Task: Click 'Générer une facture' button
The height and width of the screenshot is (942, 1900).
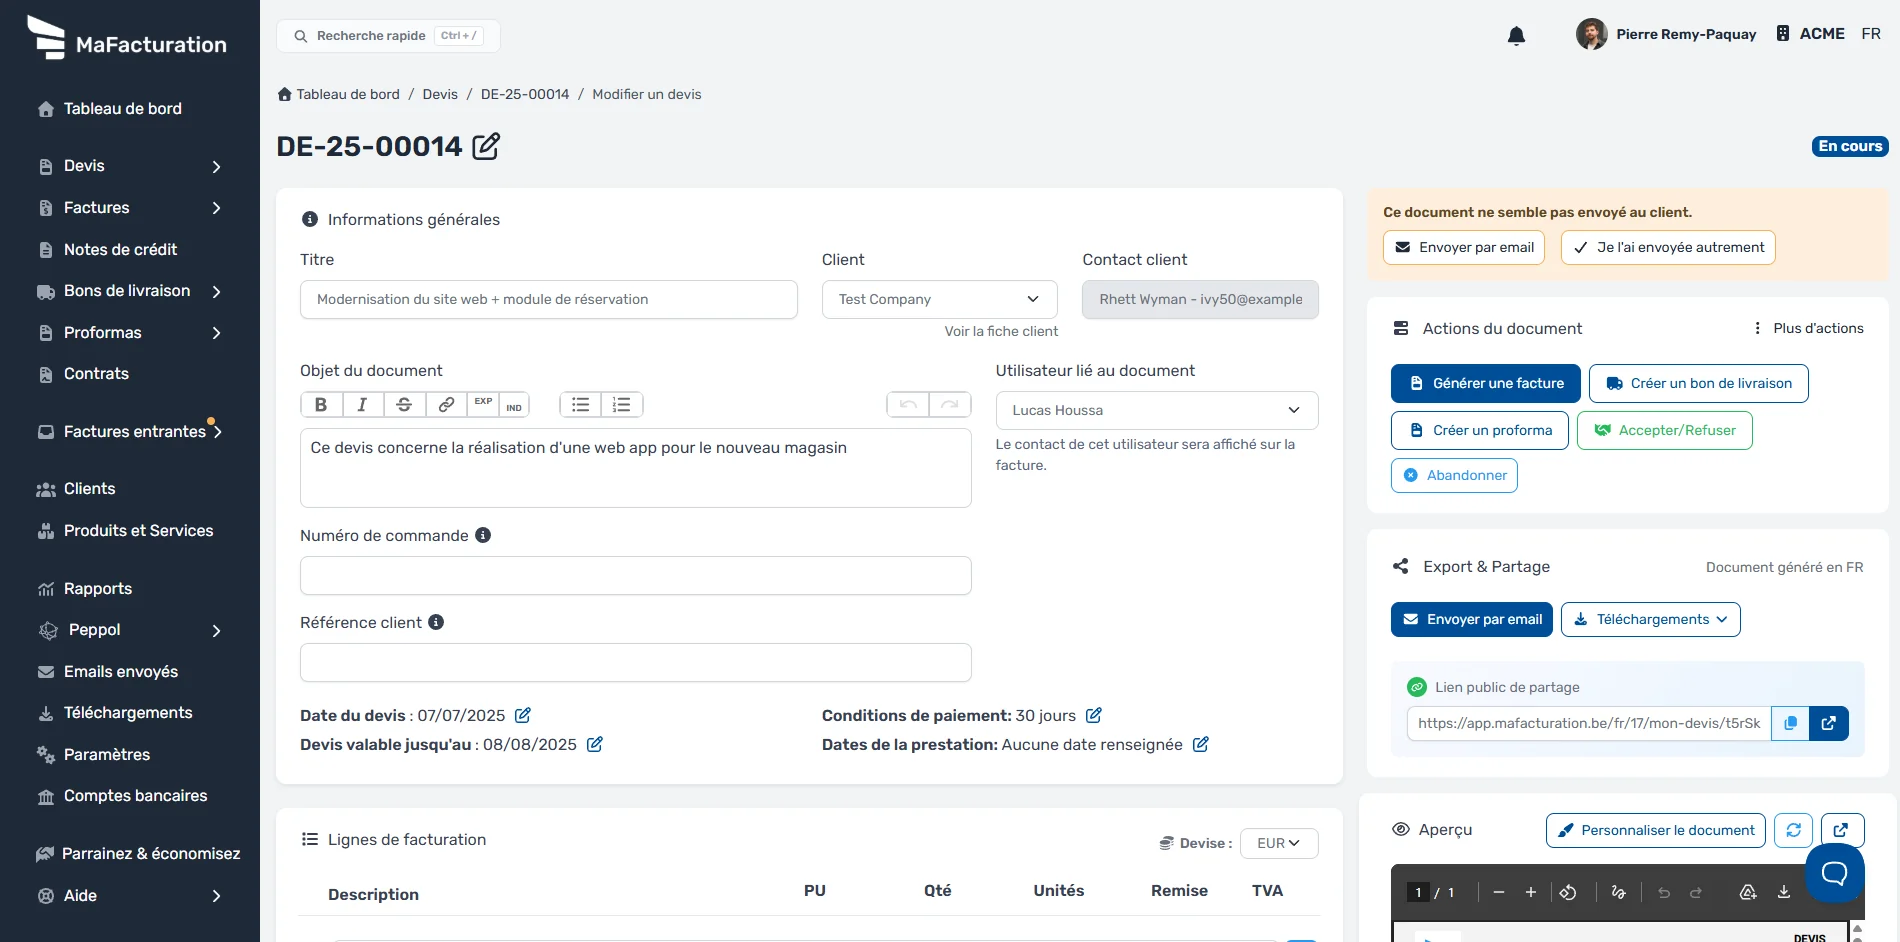Action: (1486, 383)
